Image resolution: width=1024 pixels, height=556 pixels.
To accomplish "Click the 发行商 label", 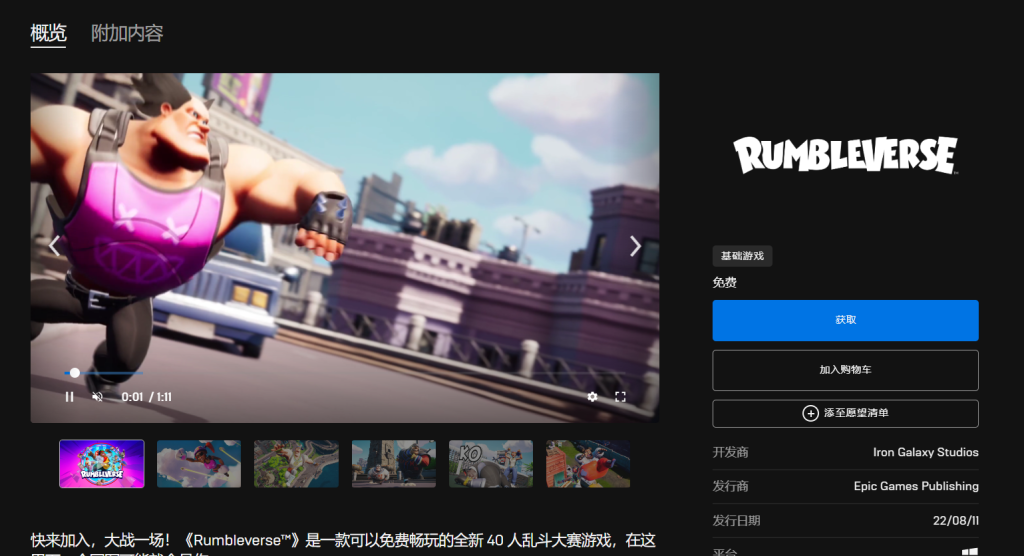I will 730,486.
